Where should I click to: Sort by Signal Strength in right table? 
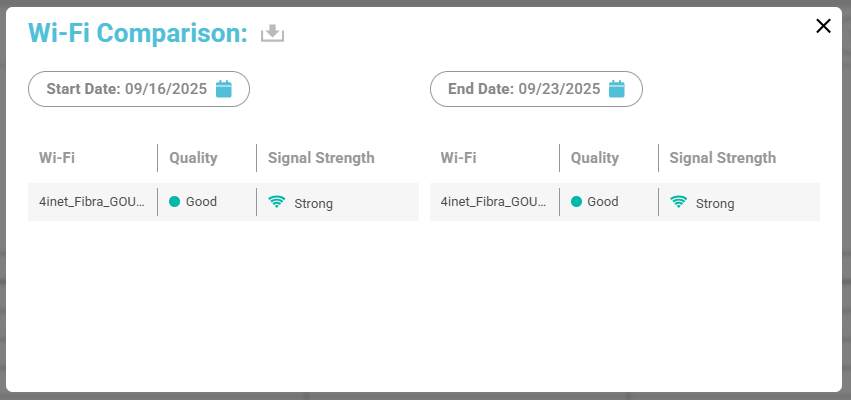722,158
